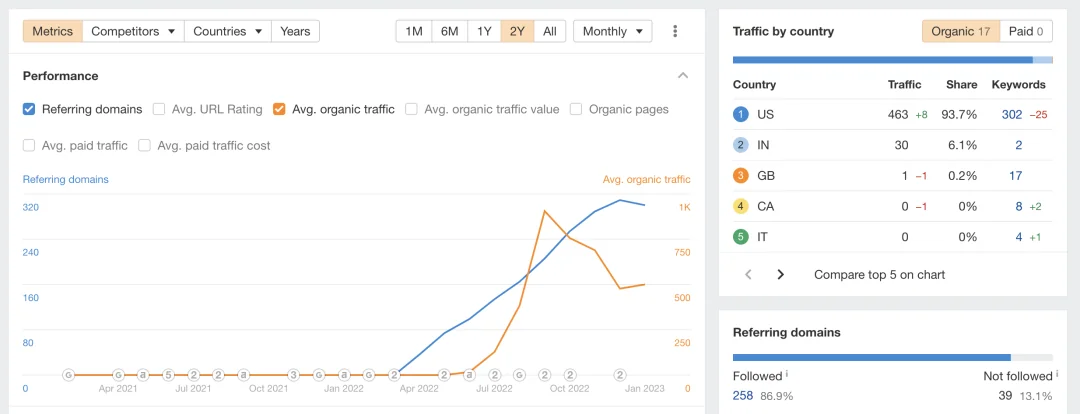Click the orange Avg. organic traffic axis label

pos(646,179)
